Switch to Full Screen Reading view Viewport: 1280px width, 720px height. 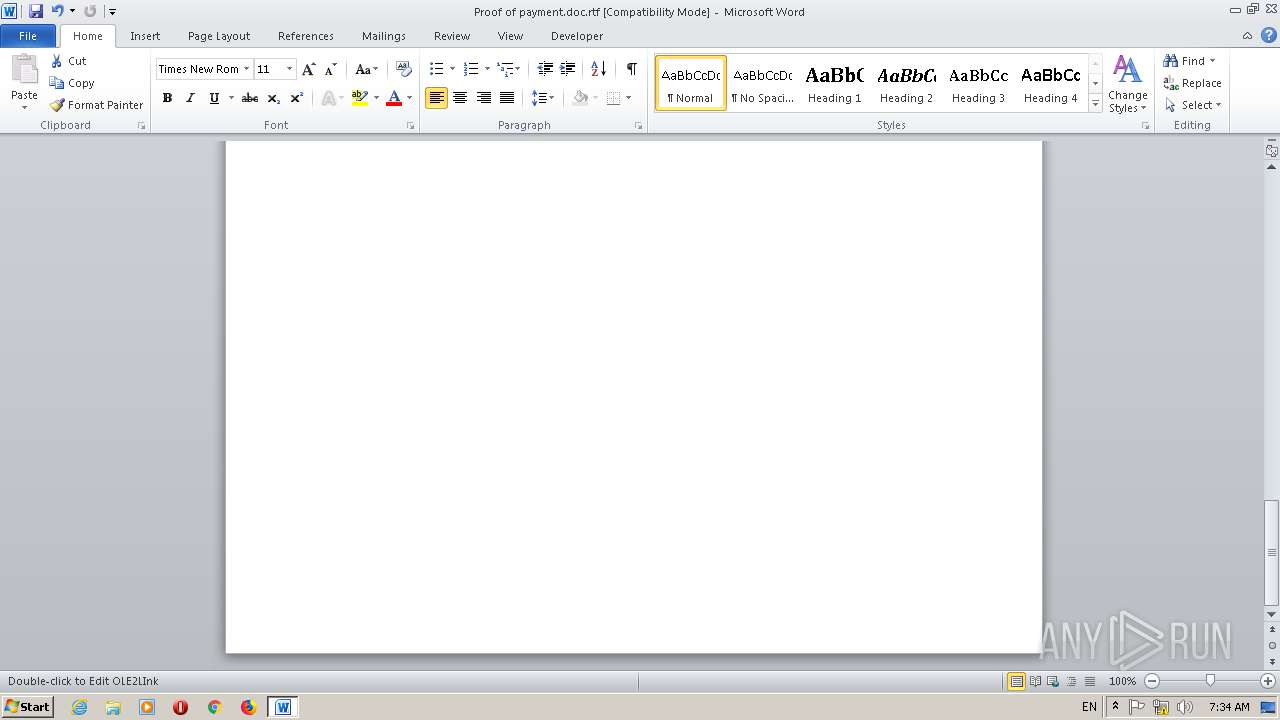tap(1035, 681)
